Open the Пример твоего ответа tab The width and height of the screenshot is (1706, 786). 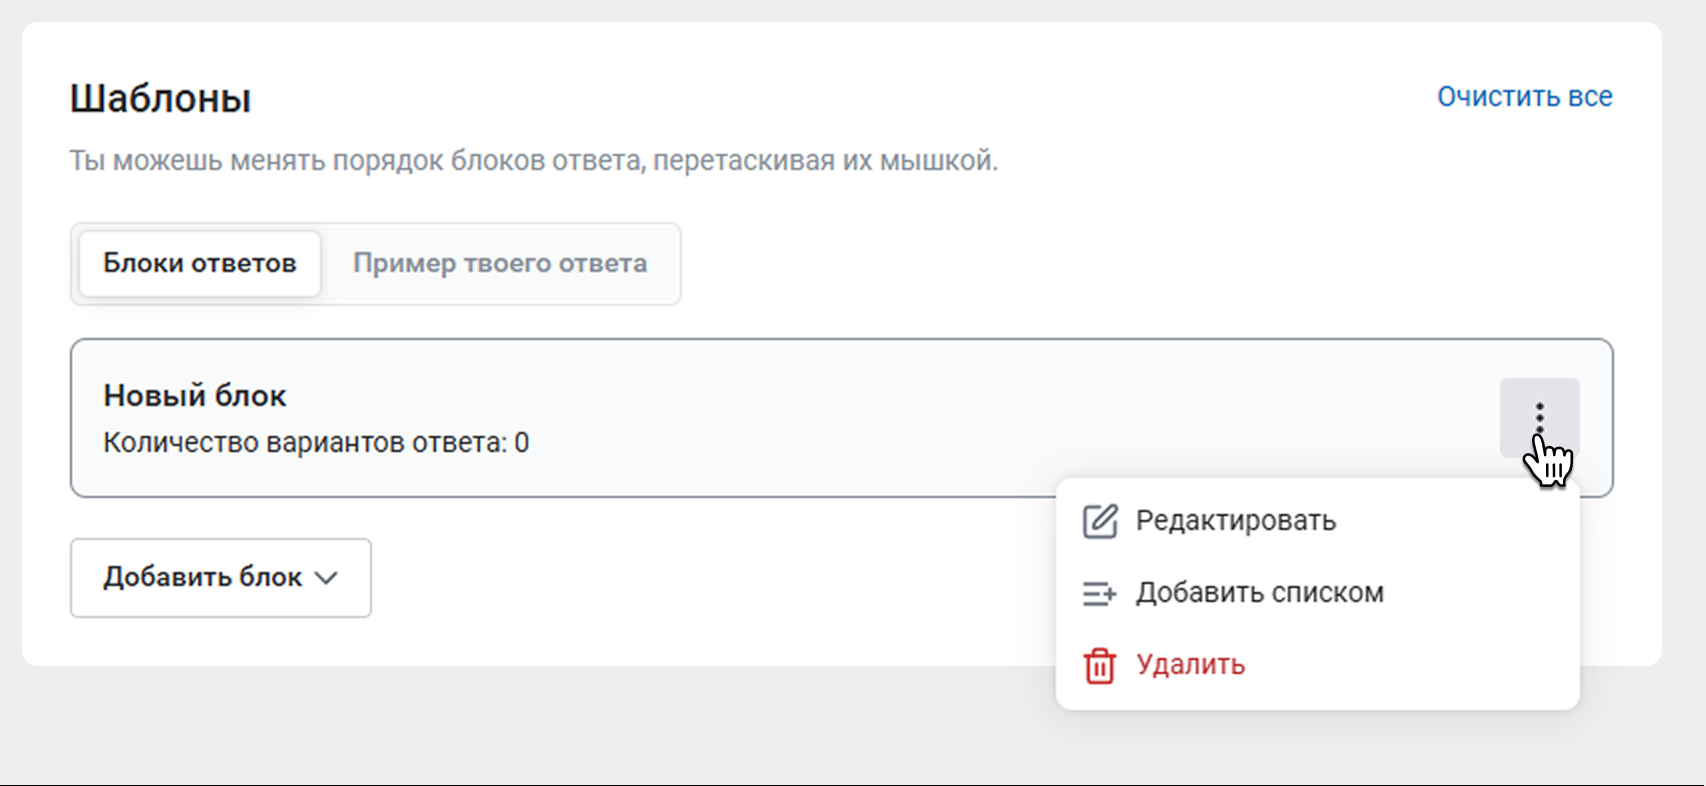(x=500, y=264)
